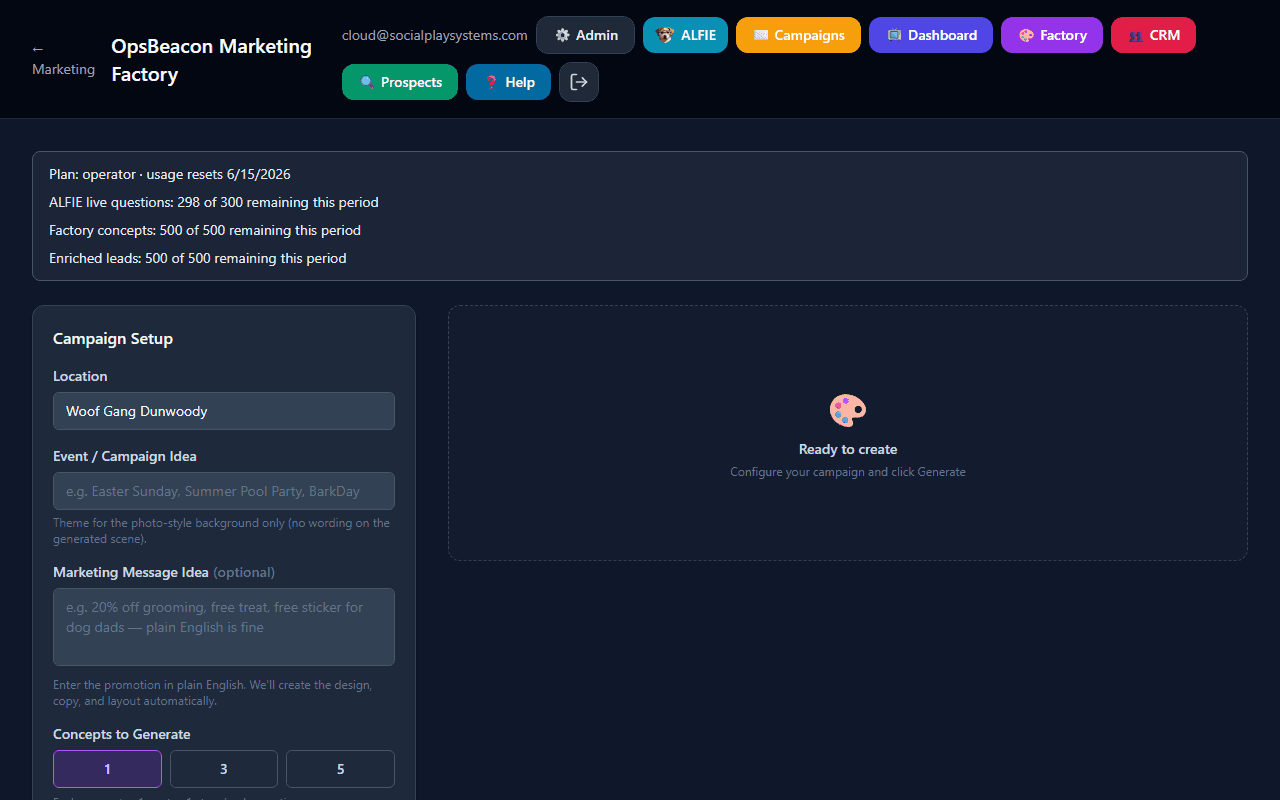Click the envelope icon on Campaigns
This screenshot has height=800, width=1280.
[761, 35]
